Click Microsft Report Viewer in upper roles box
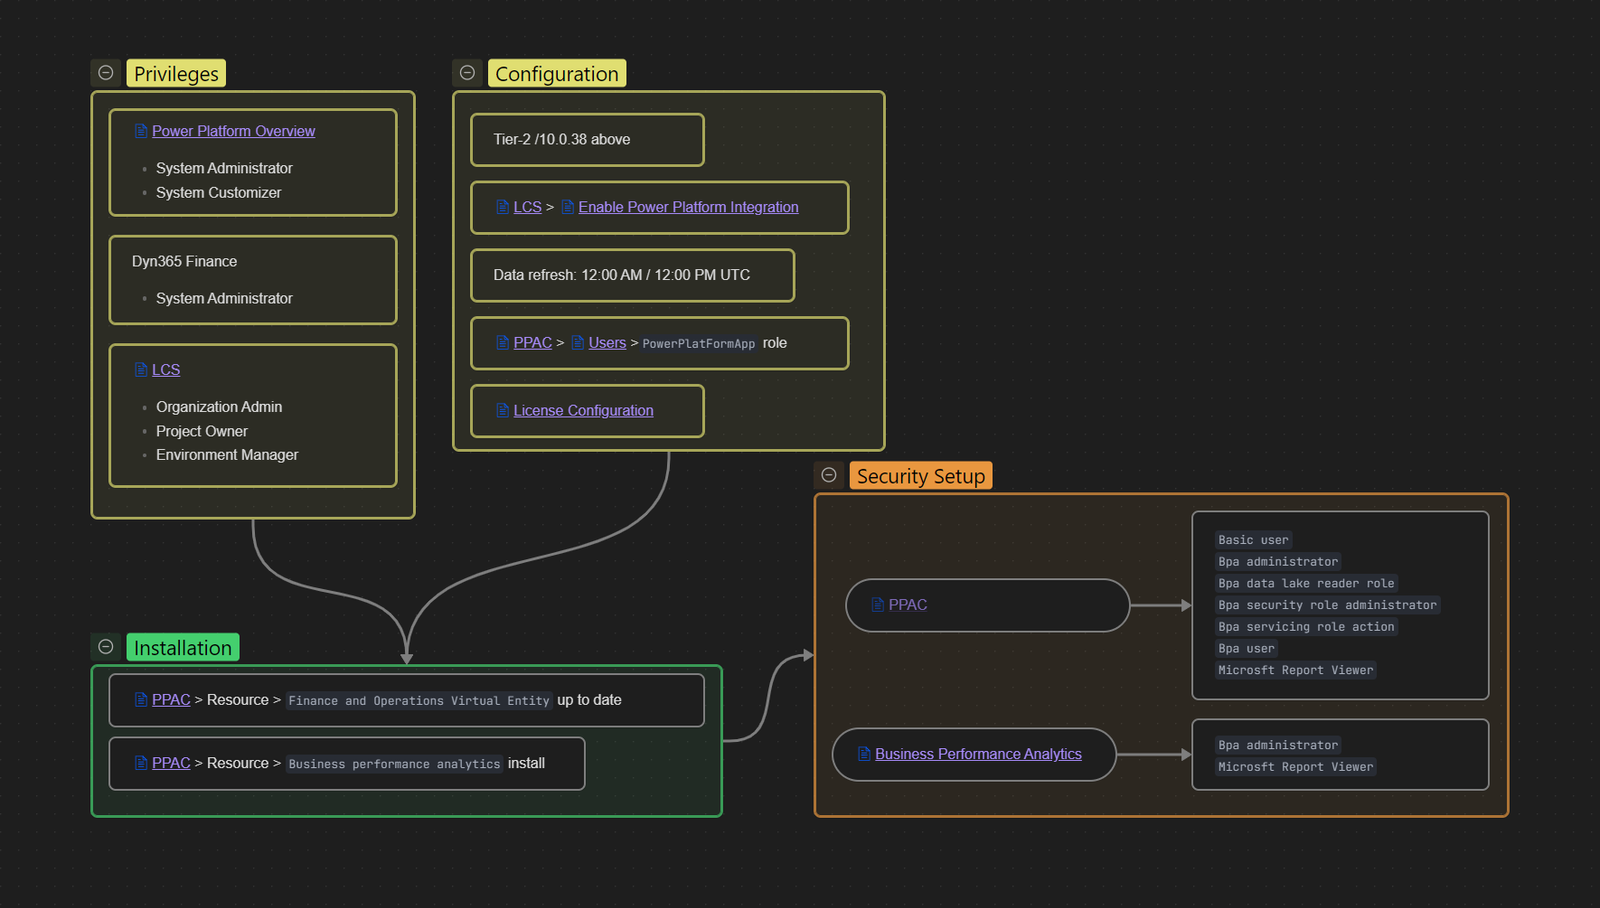 click(1295, 670)
